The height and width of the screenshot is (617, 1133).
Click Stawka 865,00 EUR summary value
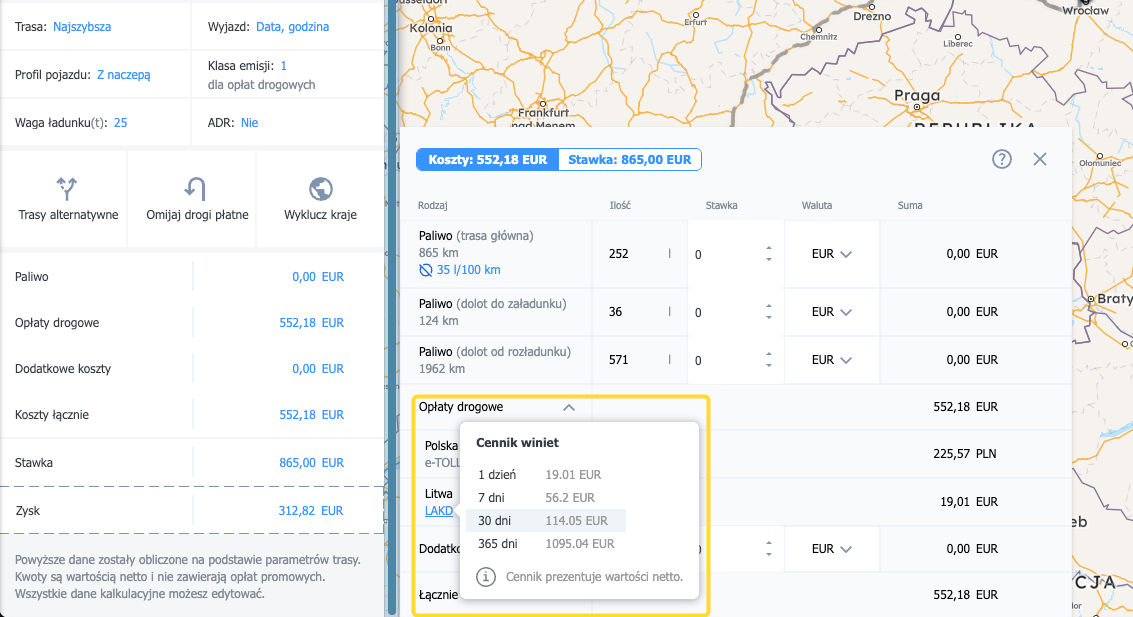pos(311,463)
